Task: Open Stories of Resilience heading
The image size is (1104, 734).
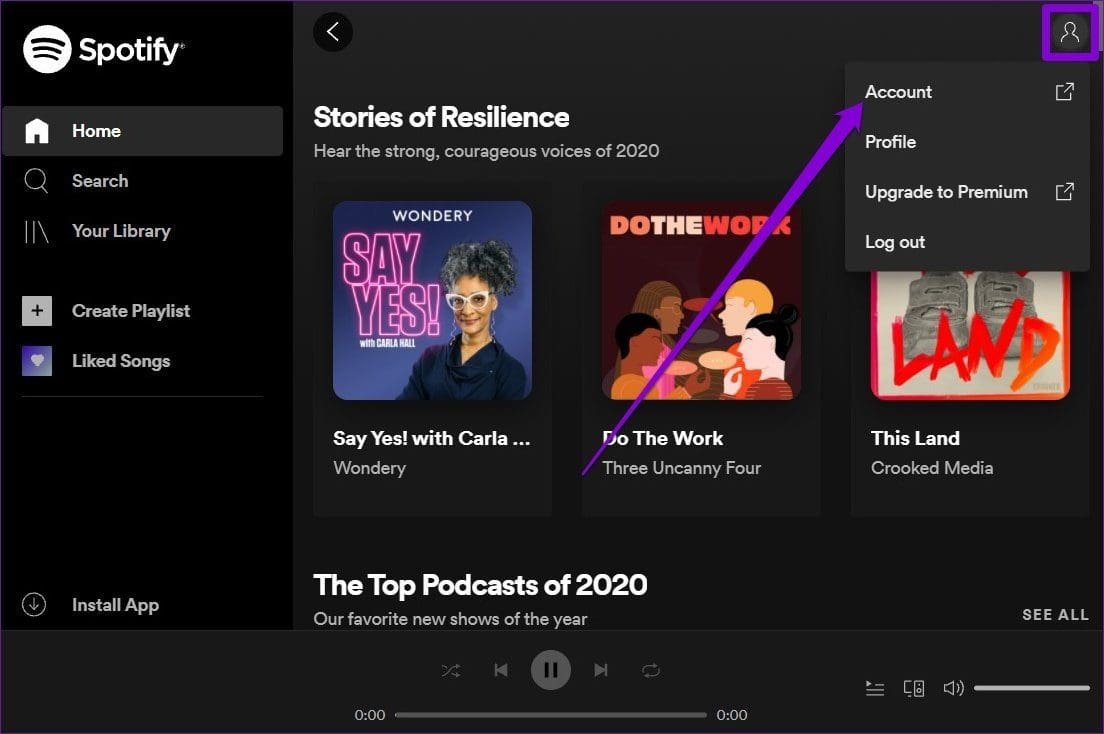Action: [441, 117]
